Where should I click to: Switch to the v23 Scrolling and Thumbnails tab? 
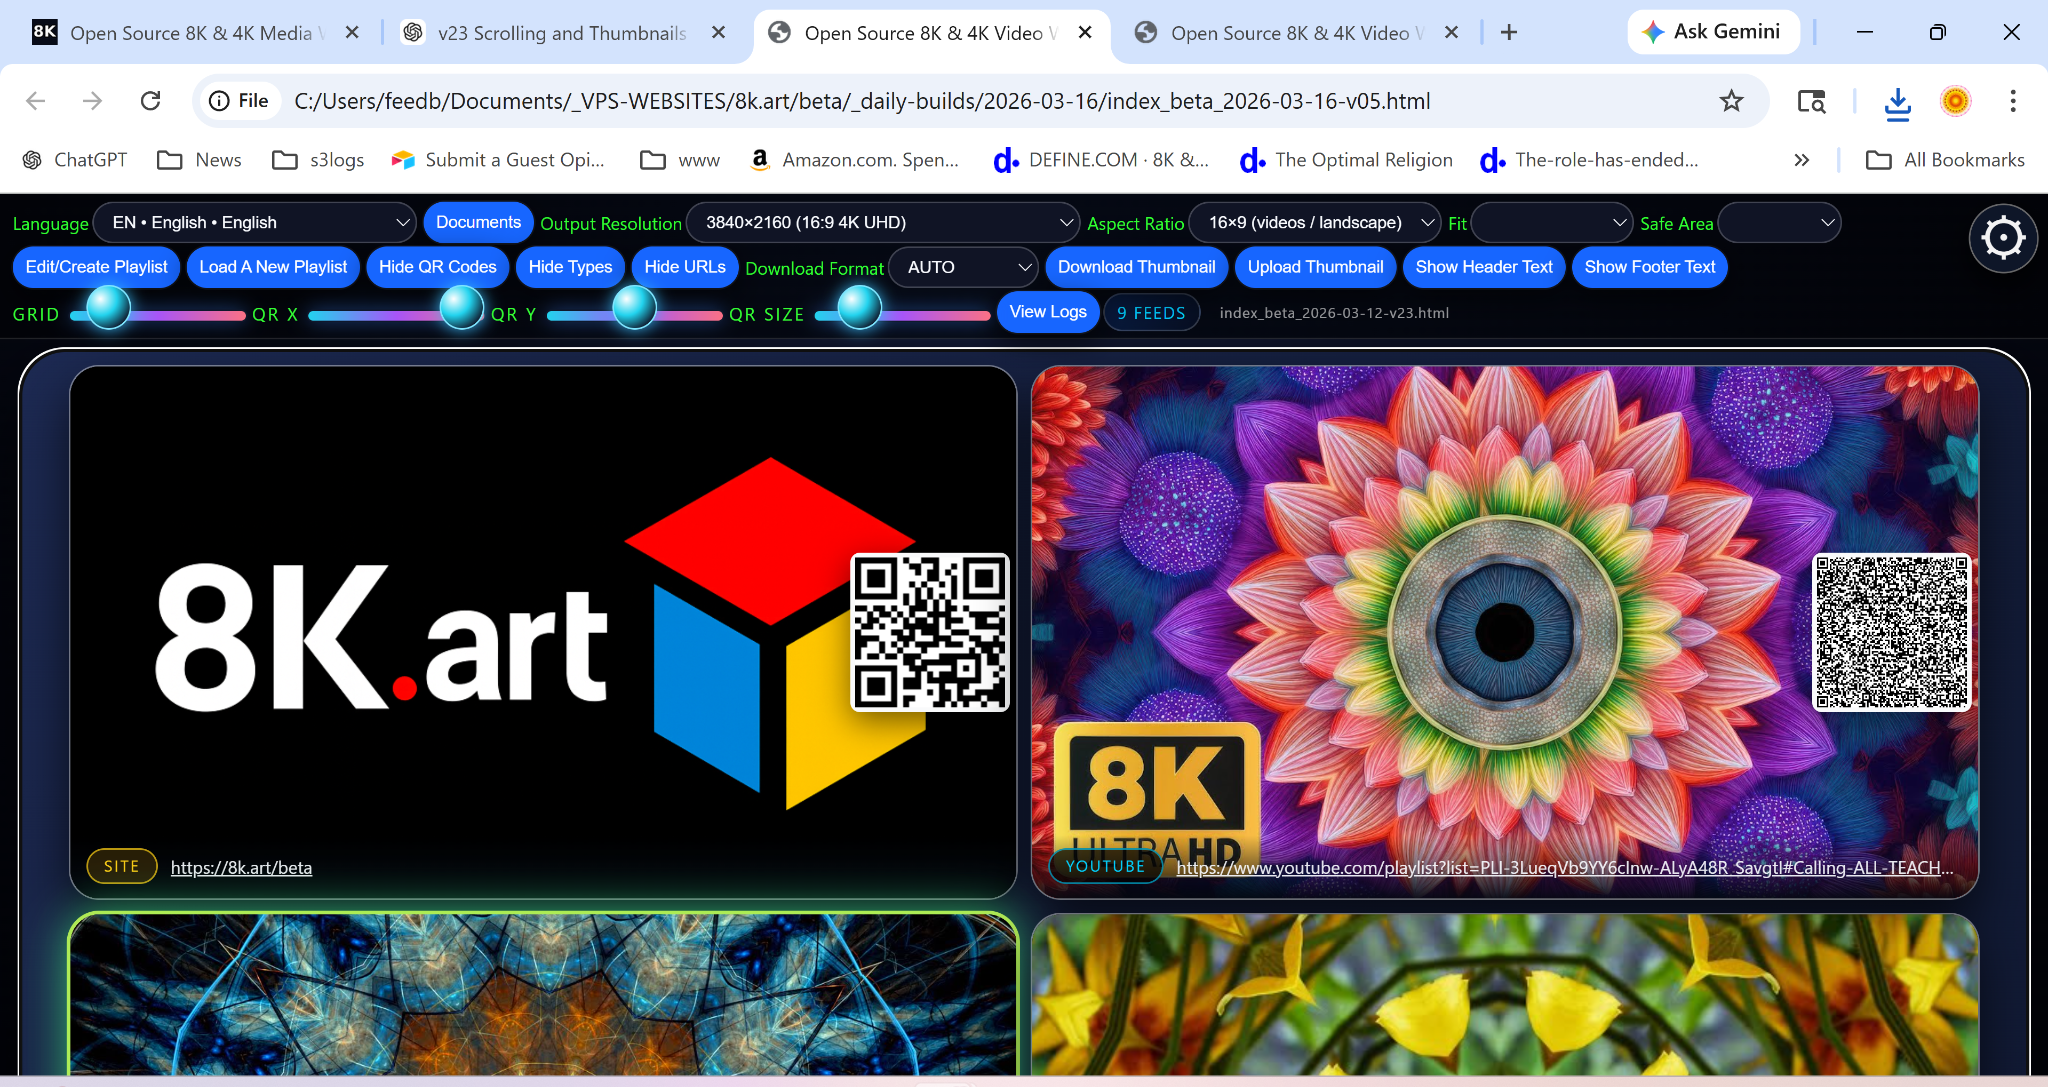click(x=561, y=33)
